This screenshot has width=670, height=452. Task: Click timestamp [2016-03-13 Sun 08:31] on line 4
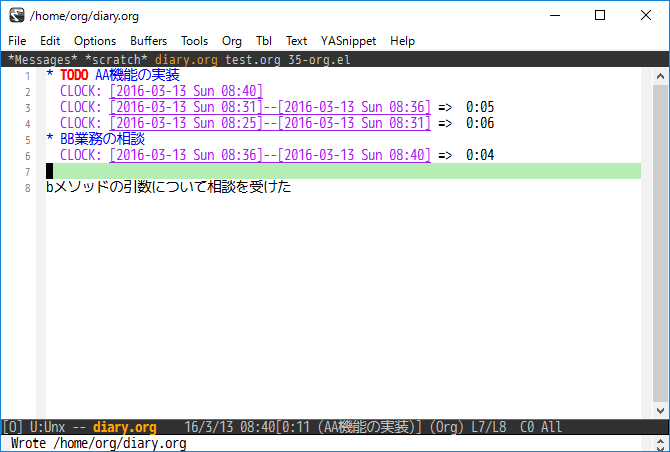click(354, 123)
